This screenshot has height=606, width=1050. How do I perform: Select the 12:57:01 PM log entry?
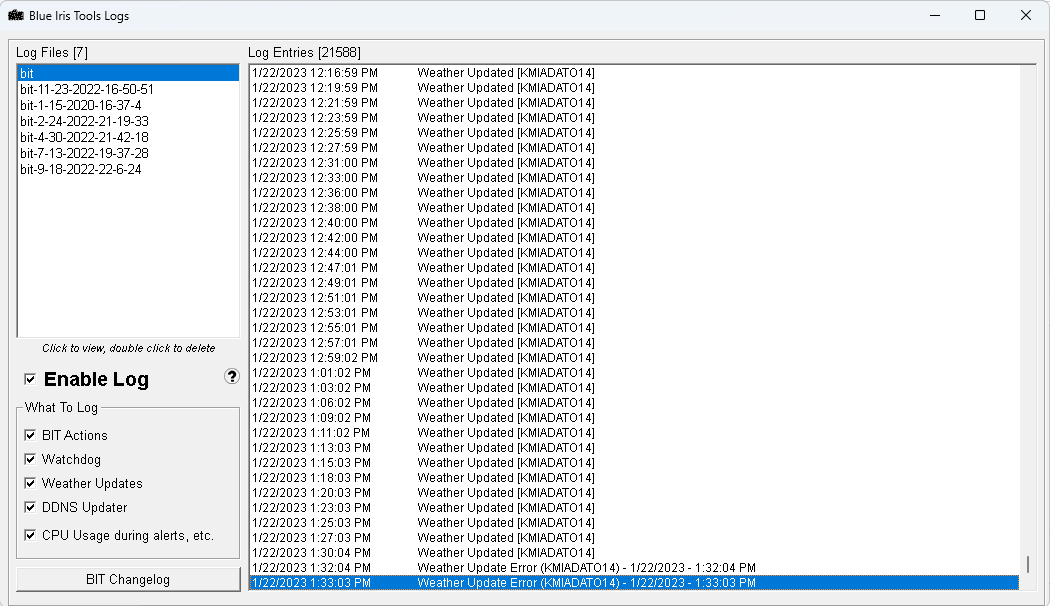[x=634, y=342]
